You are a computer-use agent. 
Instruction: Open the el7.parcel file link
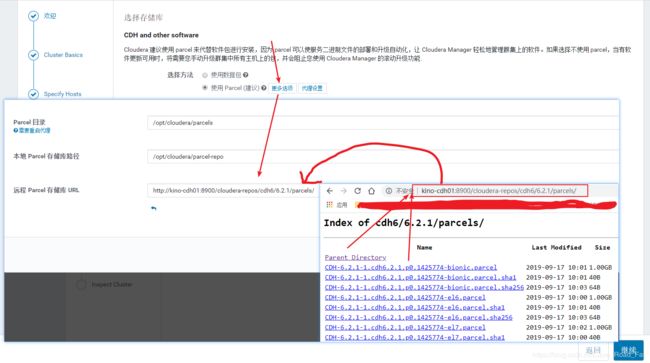(405, 327)
